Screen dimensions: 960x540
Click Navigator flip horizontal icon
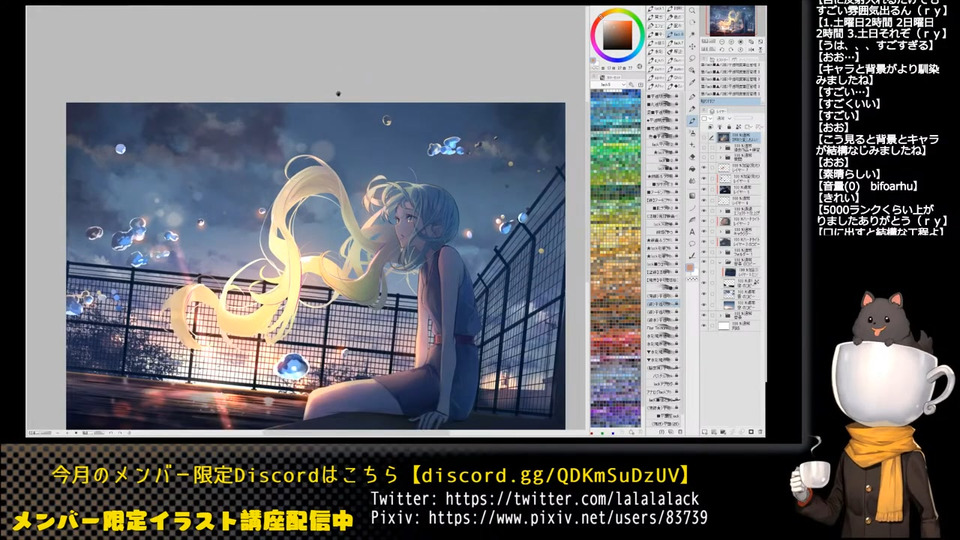752,50
